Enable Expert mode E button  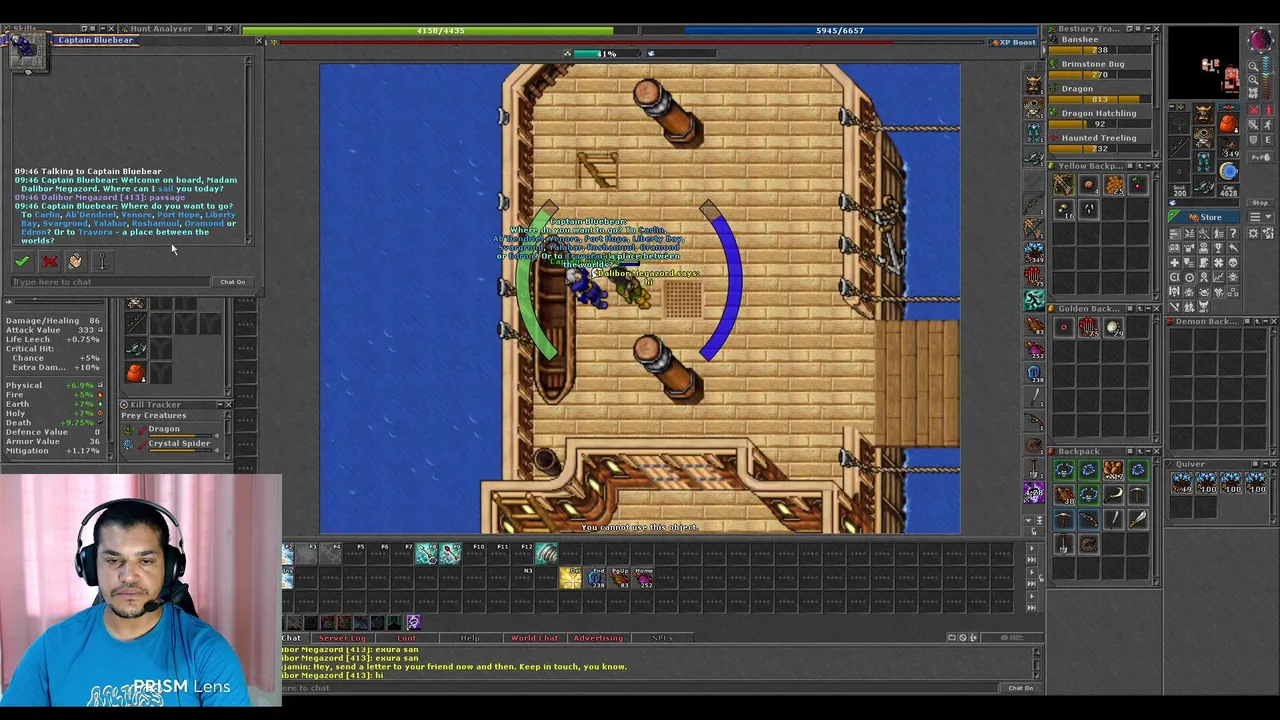pyautogui.click(x=1268, y=140)
